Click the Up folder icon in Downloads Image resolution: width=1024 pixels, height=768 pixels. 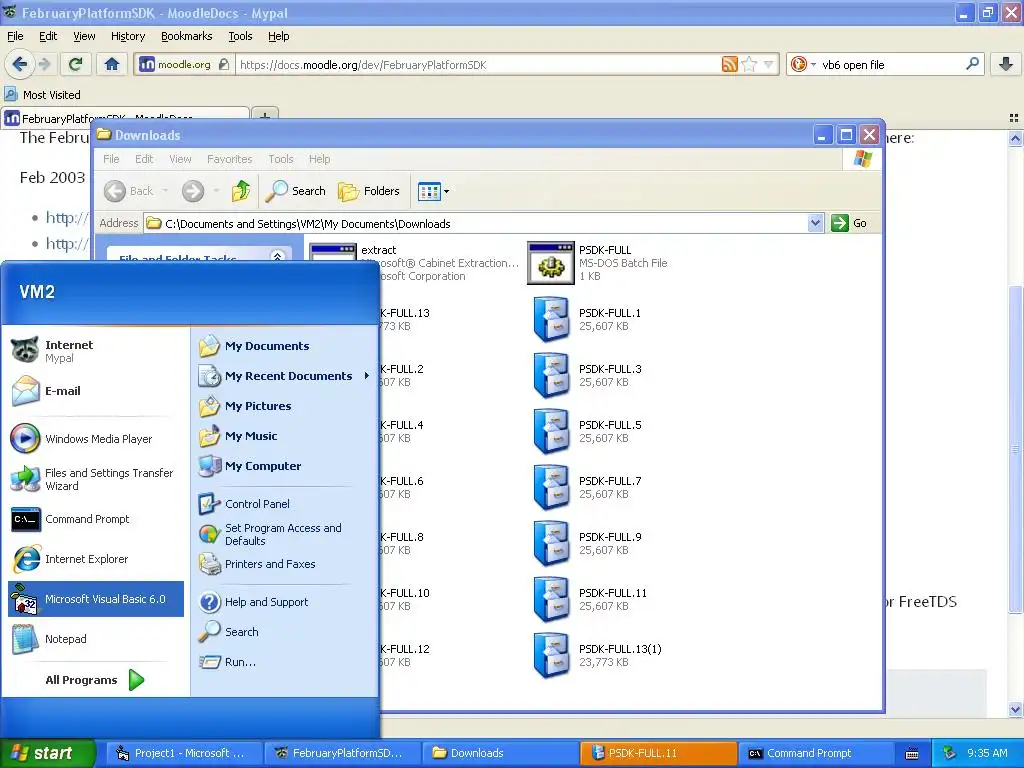pos(240,191)
